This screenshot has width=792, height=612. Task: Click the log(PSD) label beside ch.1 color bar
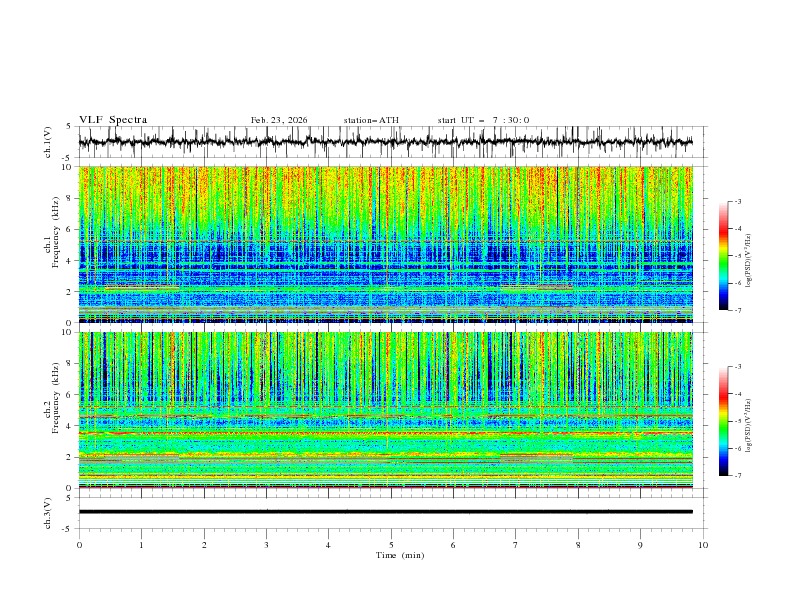click(749, 261)
